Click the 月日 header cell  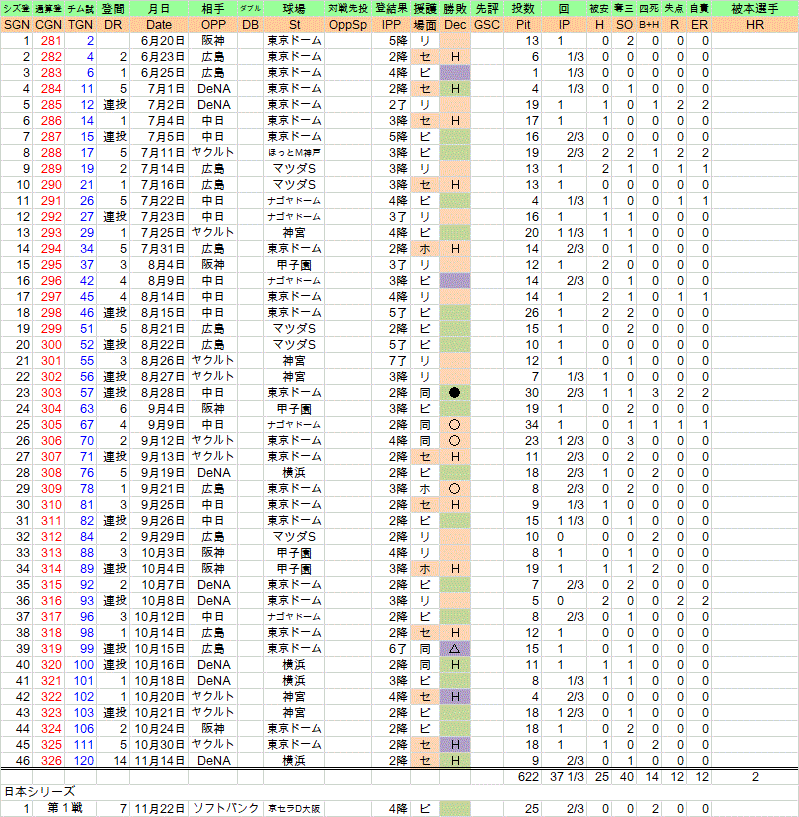click(x=158, y=9)
